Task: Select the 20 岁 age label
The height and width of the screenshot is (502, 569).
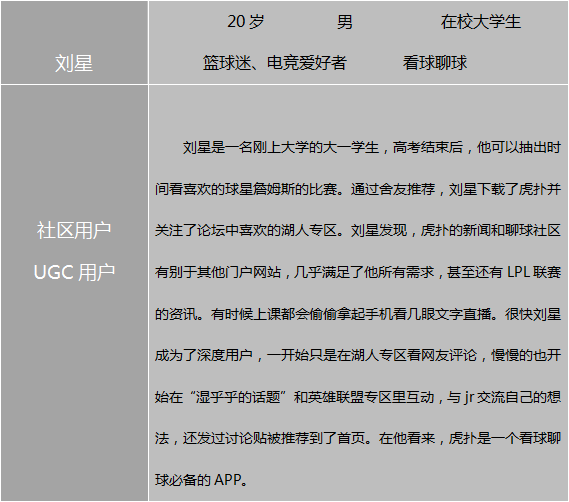Action: coord(246,22)
